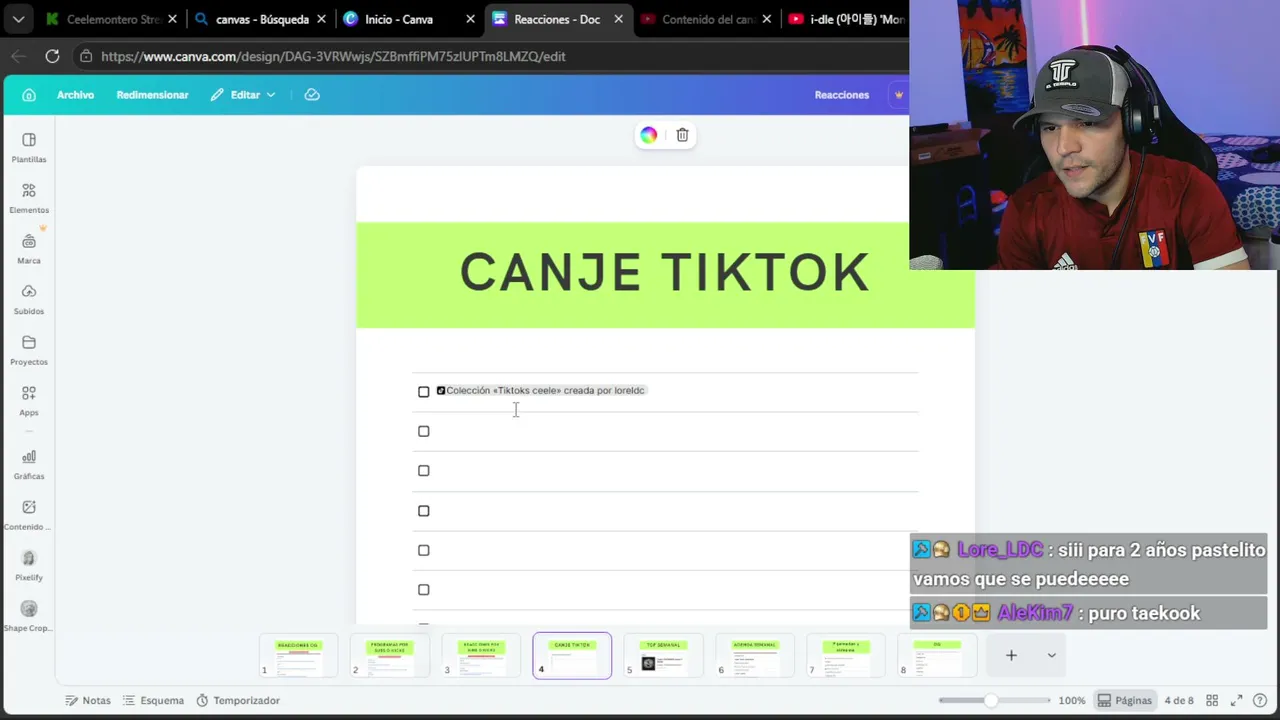Image resolution: width=1280 pixels, height=720 pixels.
Task: Open the Esquema outline view
Action: tap(153, 700)
